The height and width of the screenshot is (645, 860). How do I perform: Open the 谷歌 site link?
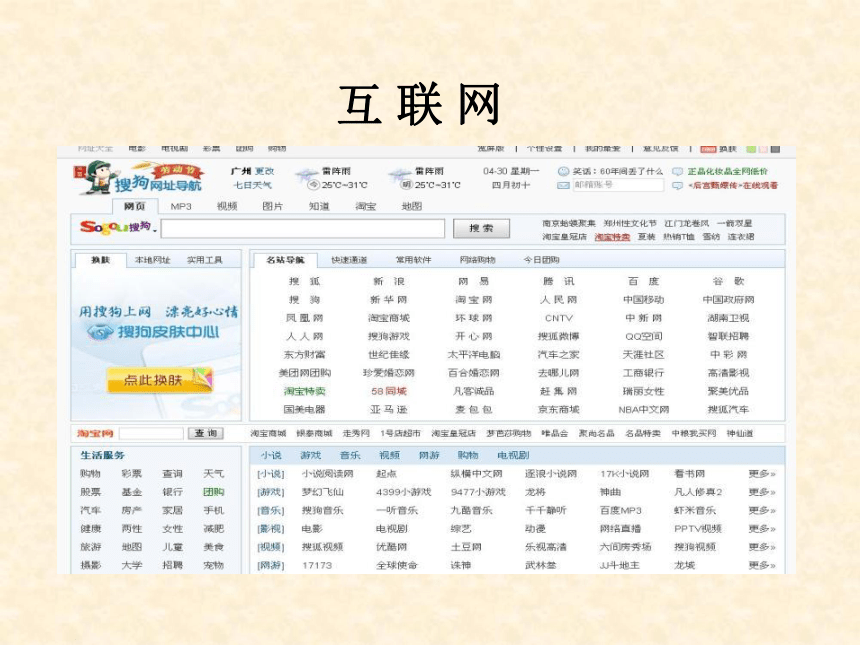coord(728,281)
